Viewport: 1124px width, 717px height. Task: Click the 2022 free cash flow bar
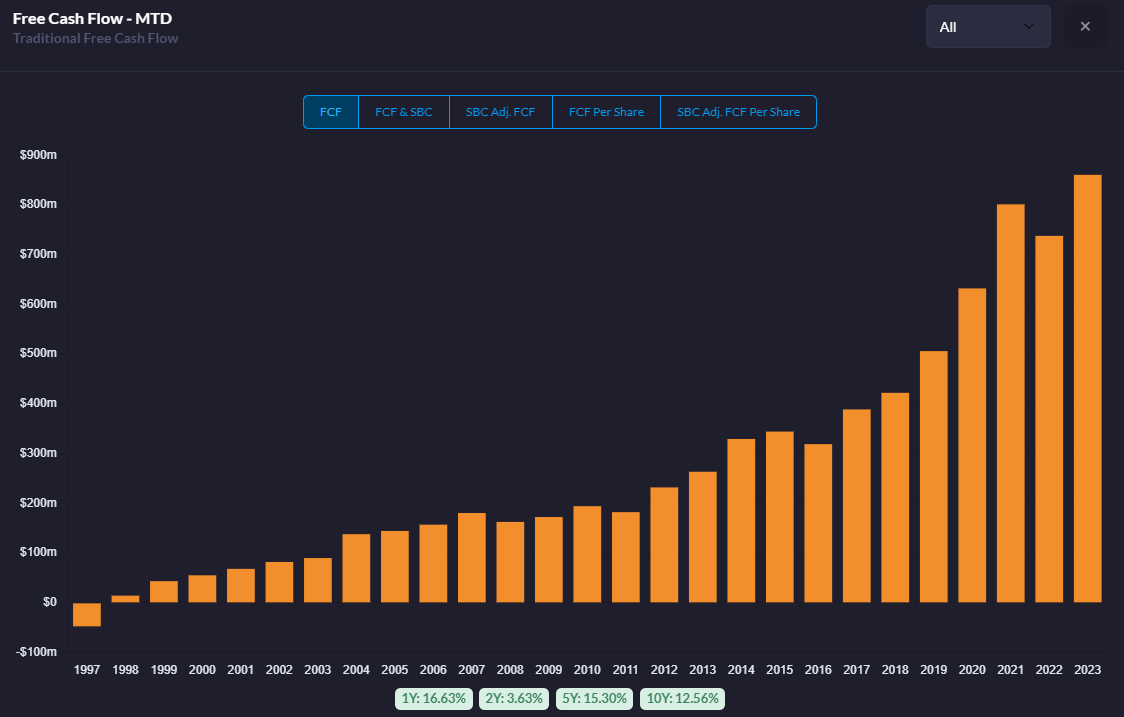click(x=1049, y=419)
